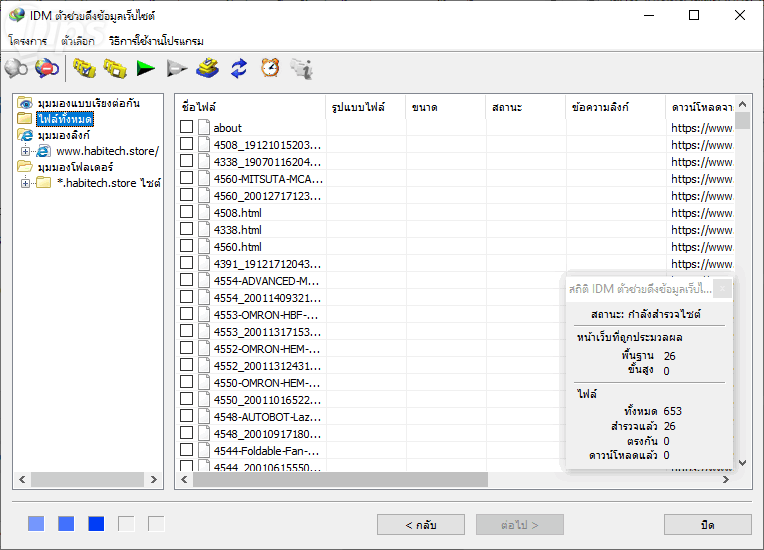The image size is (764, 550).
Task: Click the third darkest blue step square
Action: pos(96,524)
